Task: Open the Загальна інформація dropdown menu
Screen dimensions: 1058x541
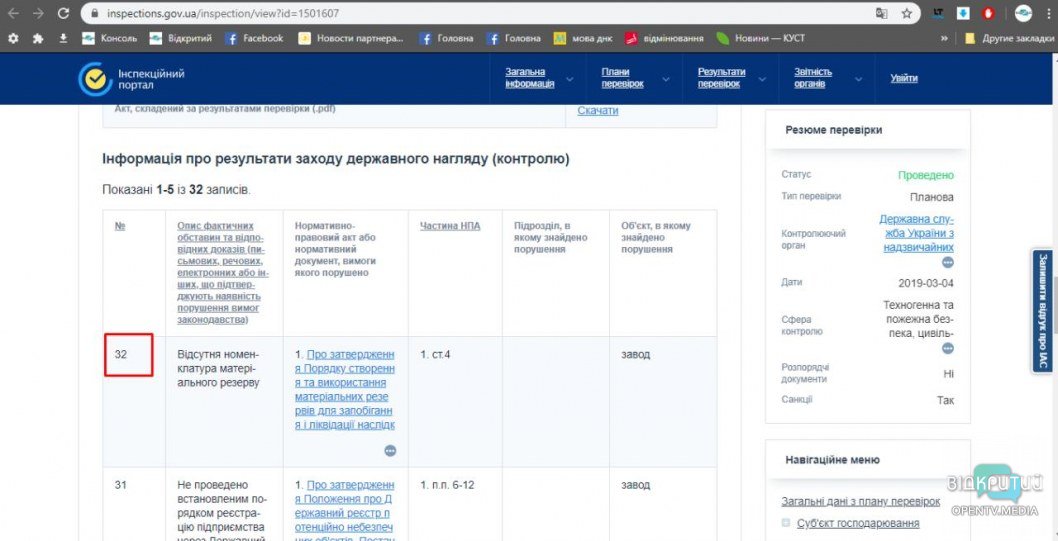Action: coord(529,78)
